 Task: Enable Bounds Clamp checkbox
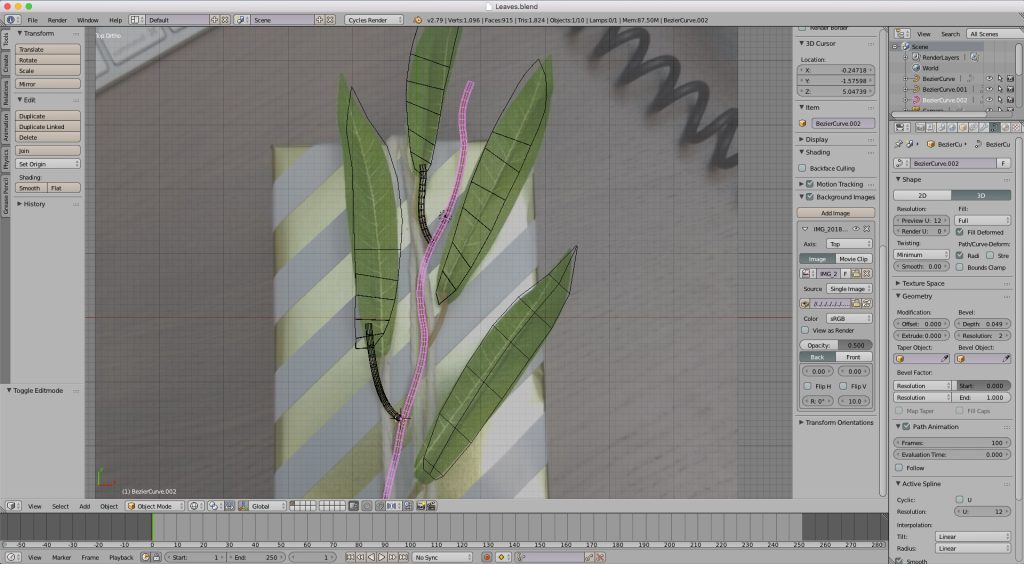coord(959,267)
